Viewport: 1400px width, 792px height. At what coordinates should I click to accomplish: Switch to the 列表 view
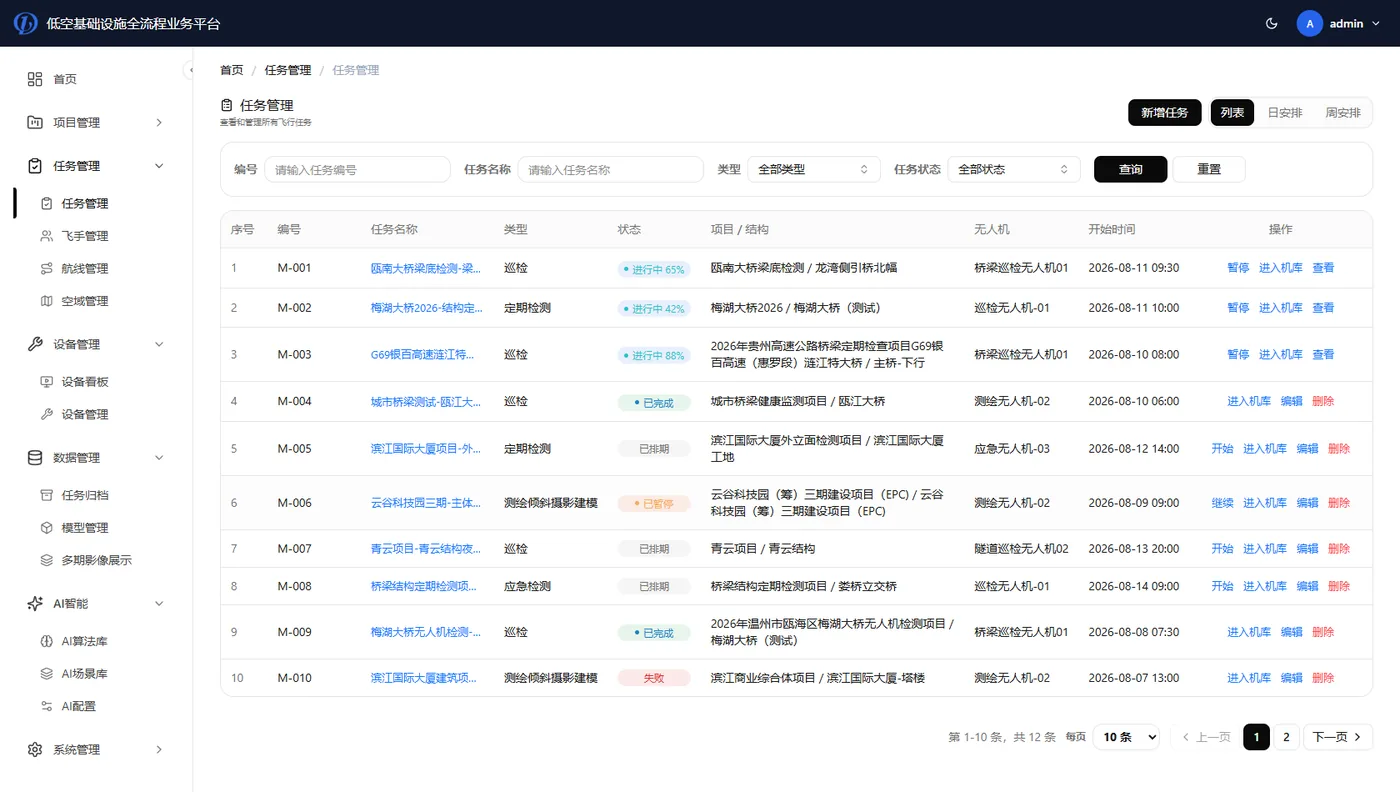[1232, 113]
